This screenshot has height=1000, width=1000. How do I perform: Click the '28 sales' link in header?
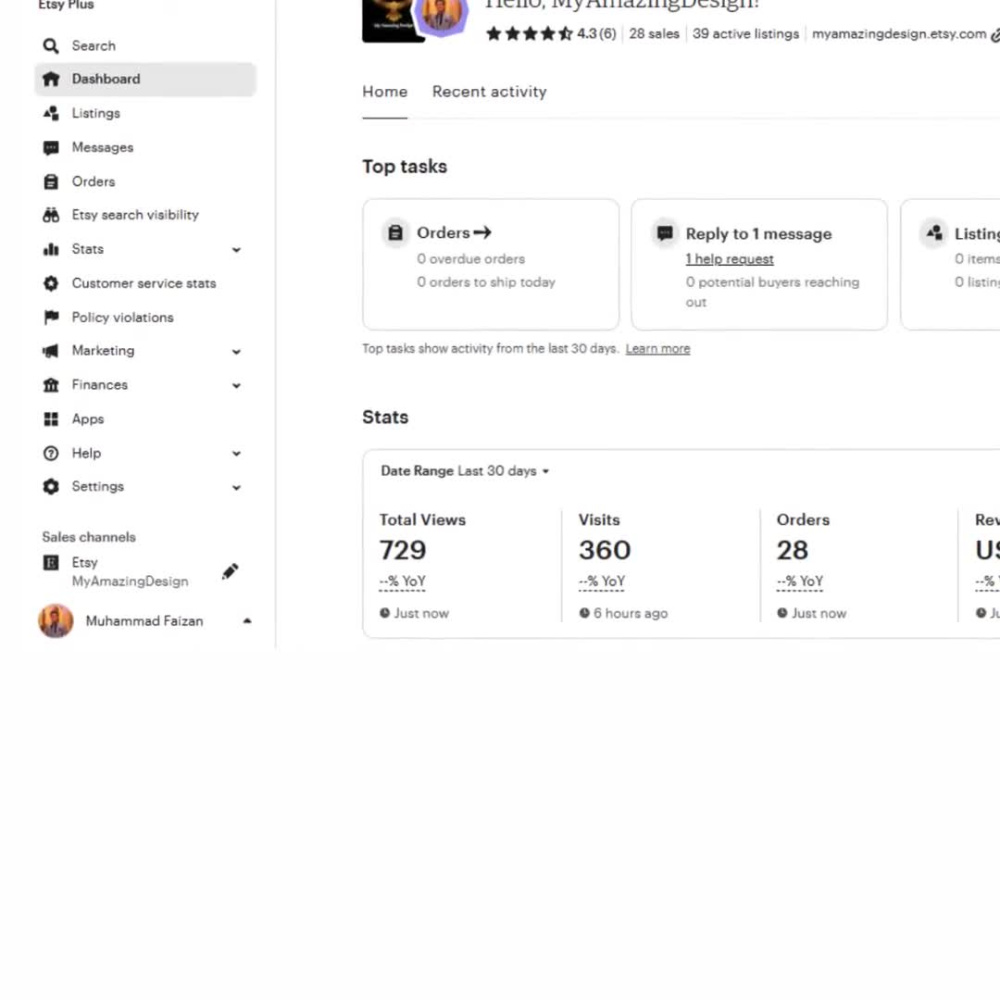tap(654, 34)
